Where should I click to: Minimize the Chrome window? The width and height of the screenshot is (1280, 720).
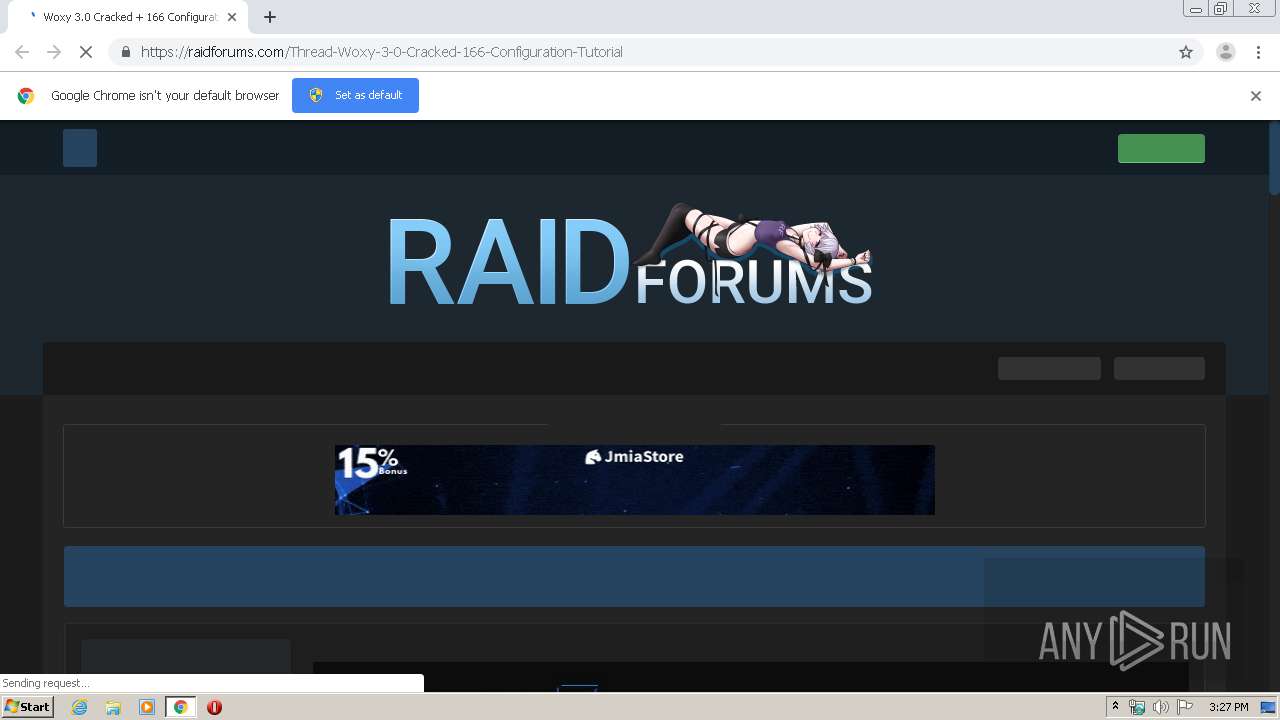(1196, 9)
